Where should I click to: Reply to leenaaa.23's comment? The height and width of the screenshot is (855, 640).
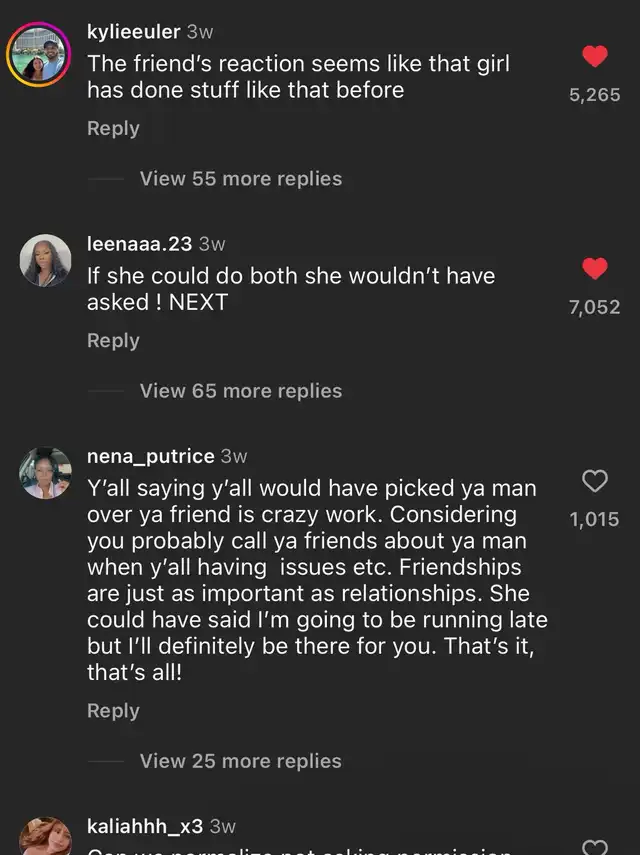[113, 341]
